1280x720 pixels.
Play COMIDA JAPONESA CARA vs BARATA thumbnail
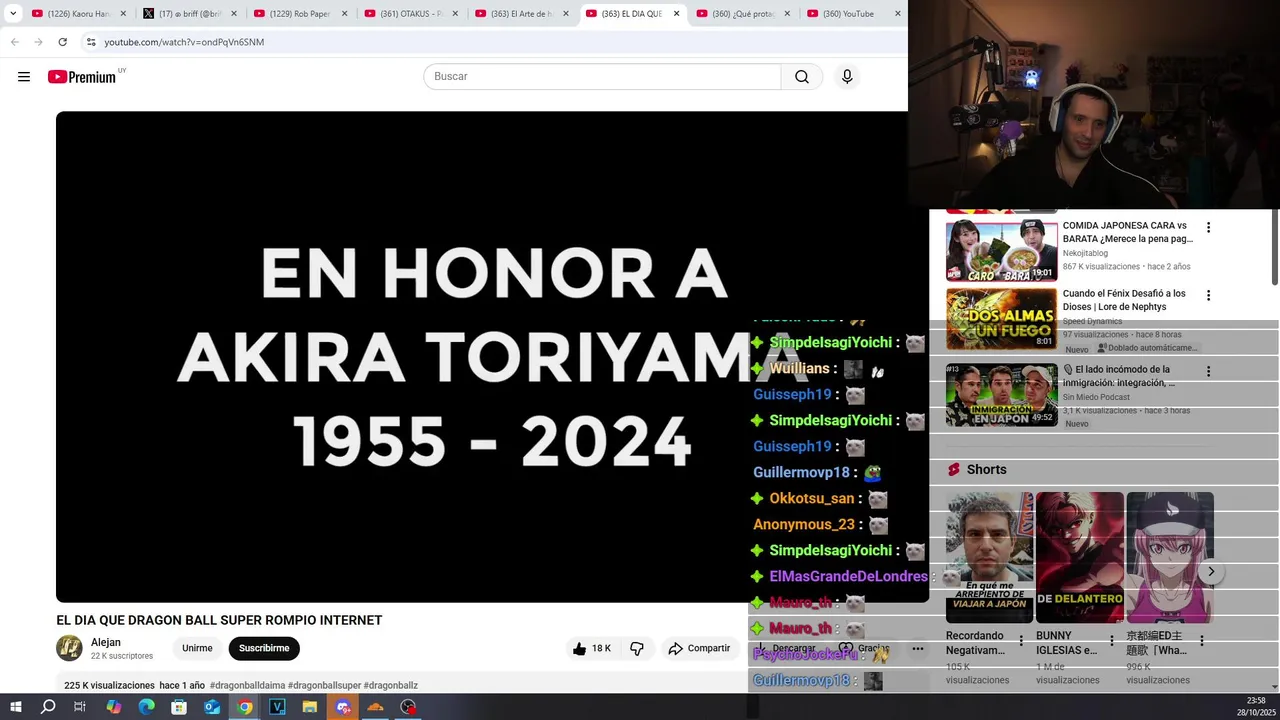[x=1001, y=250]
